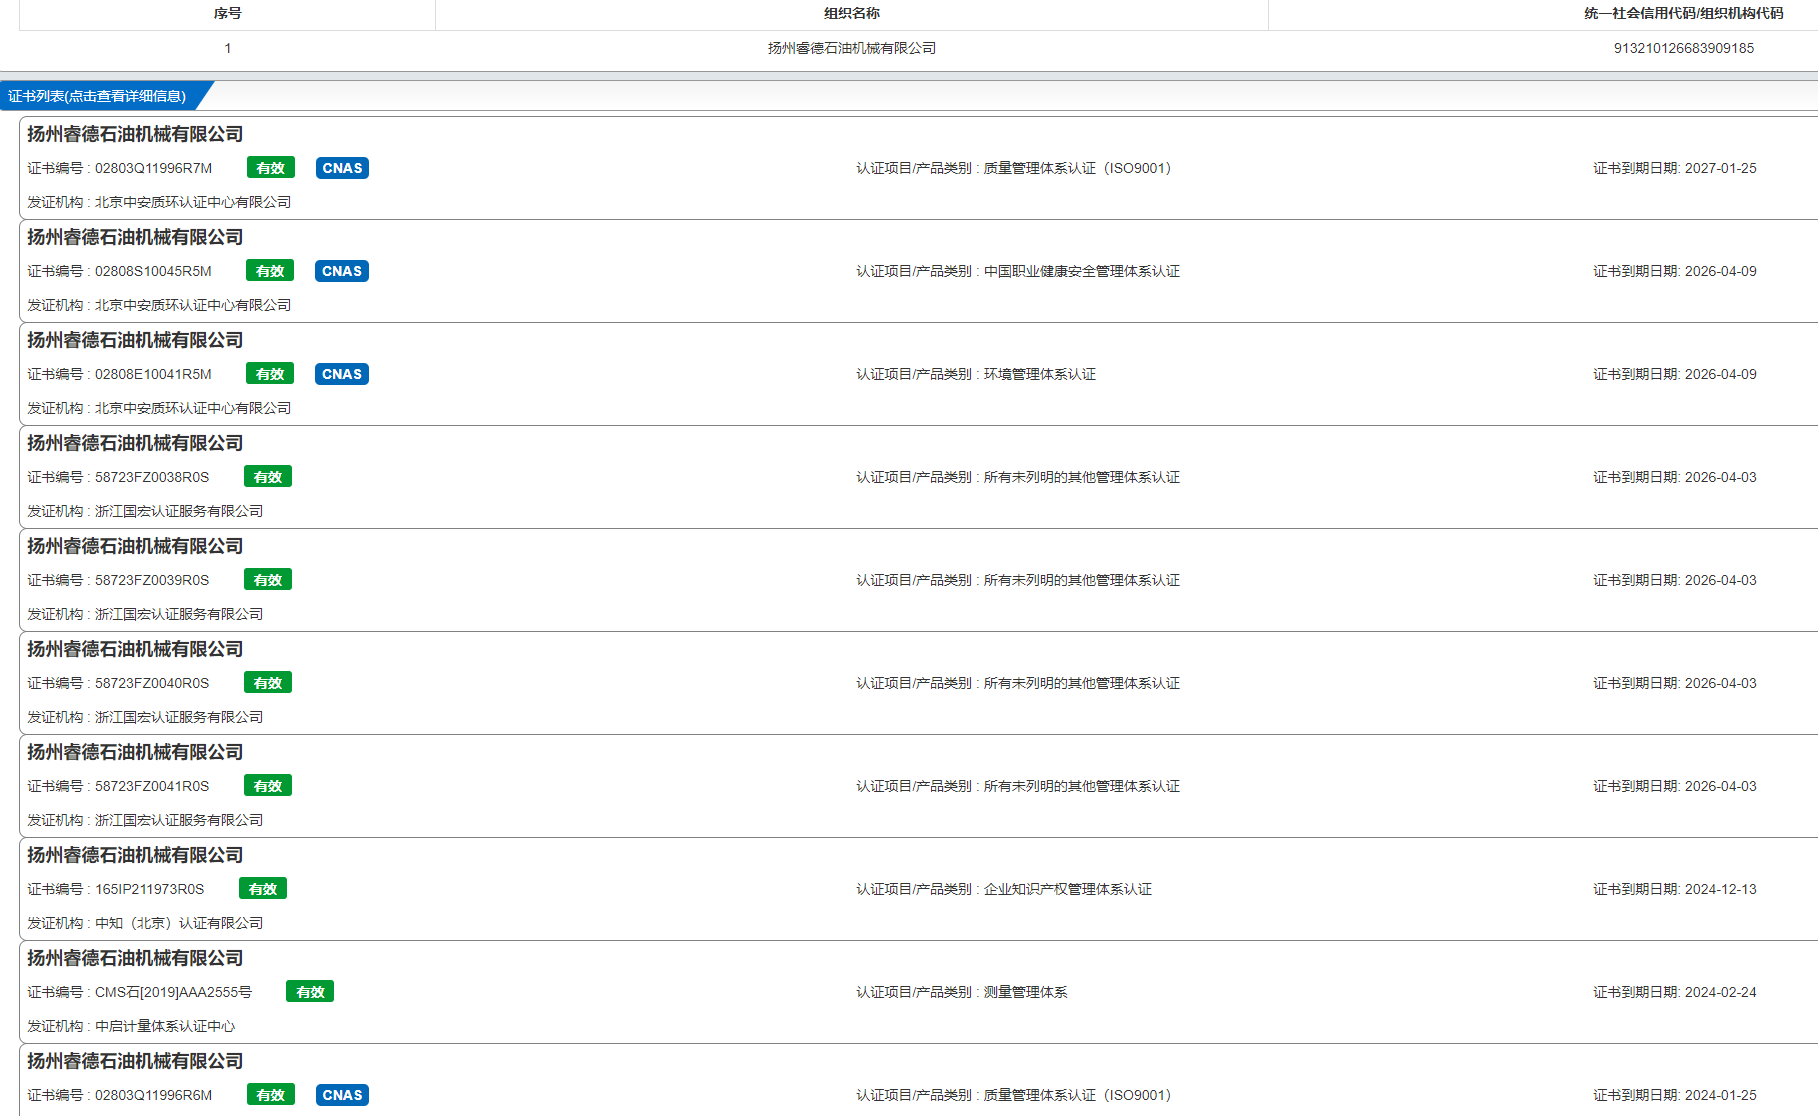Viewport: 1818px width, 1116px height.
Task: Click 有效 status badge for 02803Q11996R6M
Action: pyautogui.click(x=271, y=1095)
